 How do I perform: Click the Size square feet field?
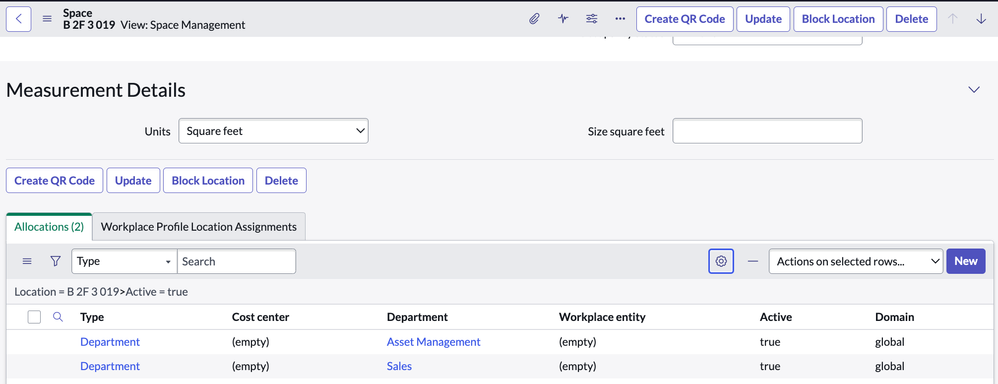(767, 131)
